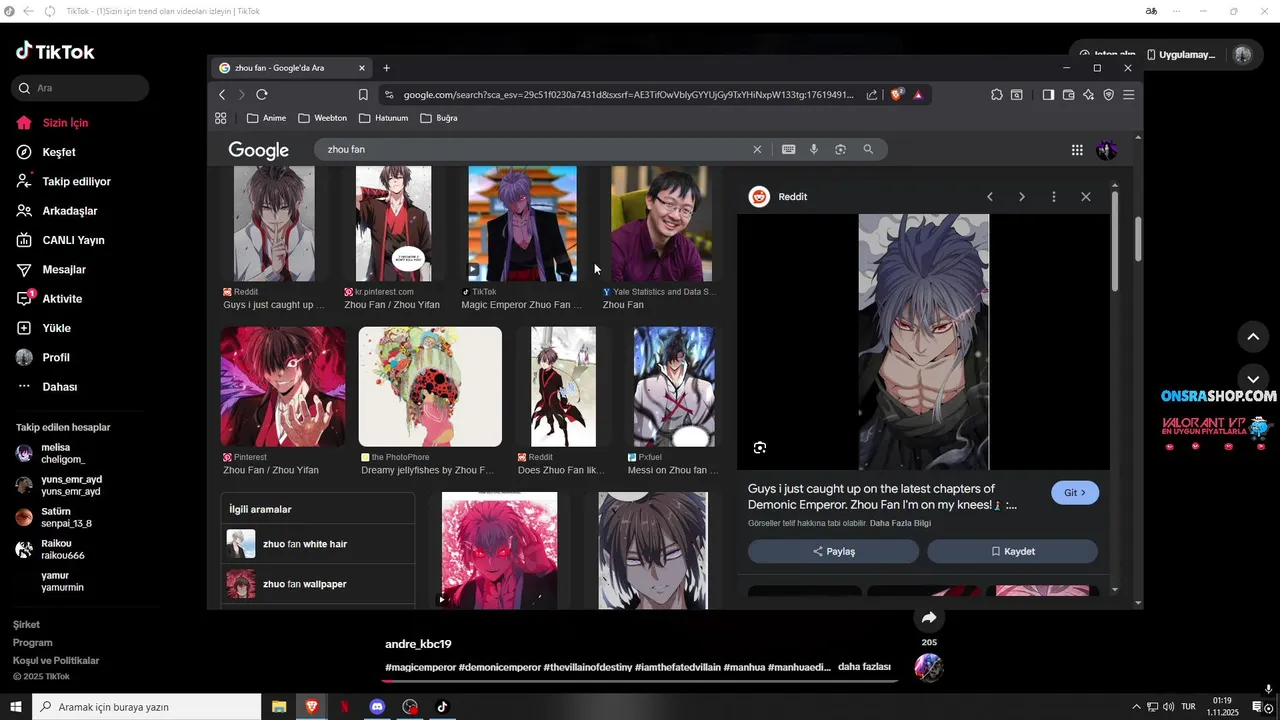Open a new browser tab

tap(387, 68)
